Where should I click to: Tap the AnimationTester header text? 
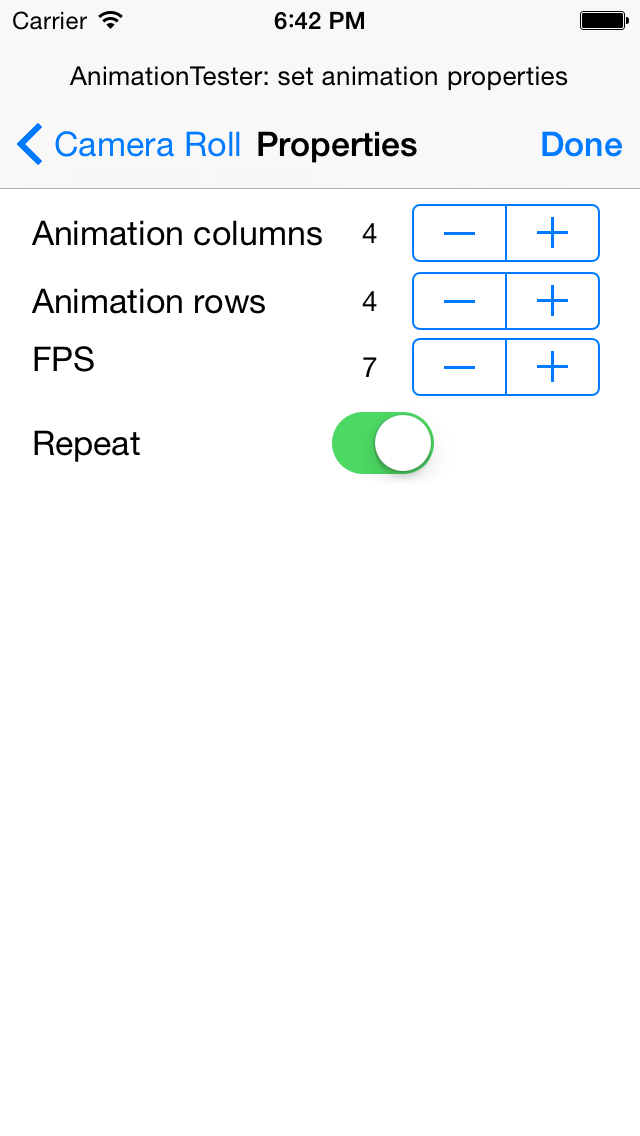pos(318,76)
